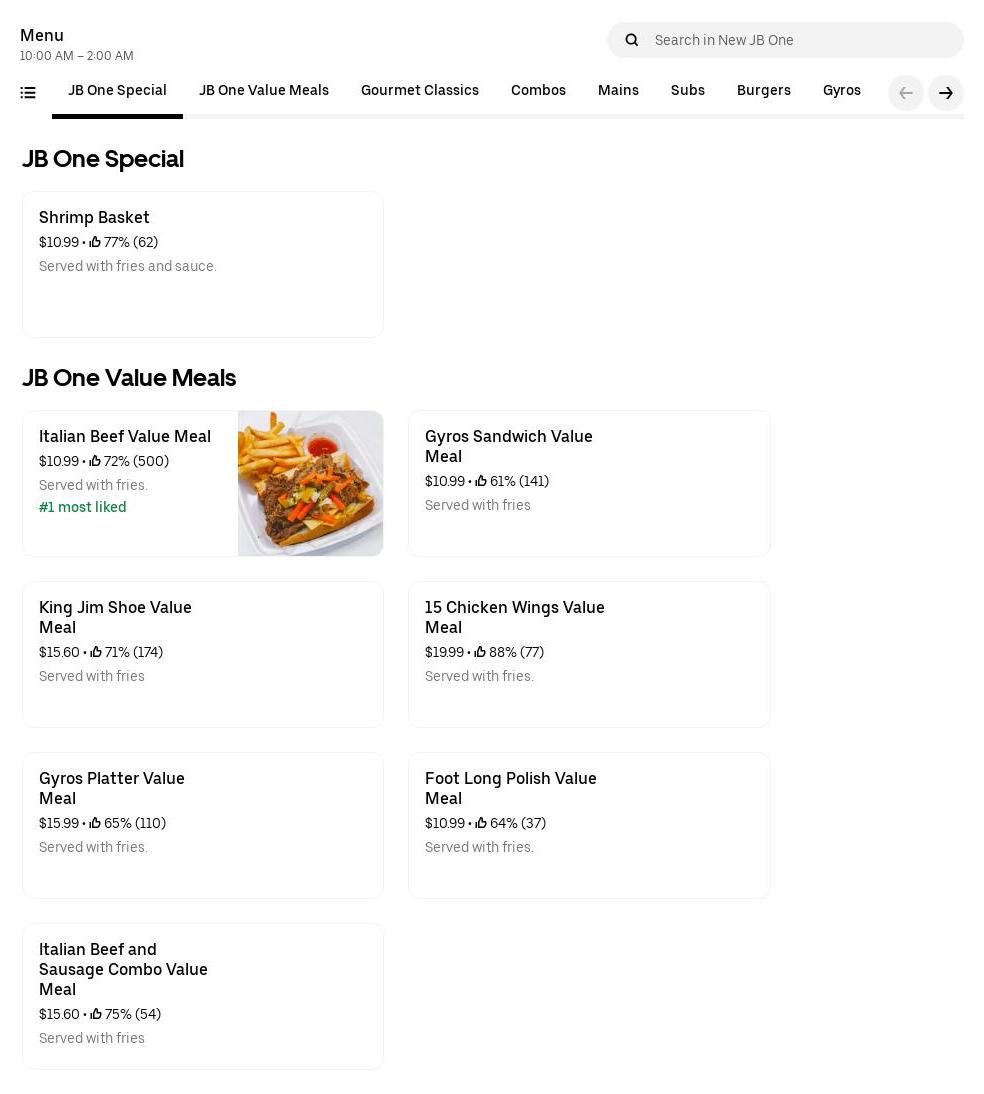The image size is (984, 1094).
Task: Click the right arrow to scroll categories
Action: pyautogui.click(x=945, y=93)
